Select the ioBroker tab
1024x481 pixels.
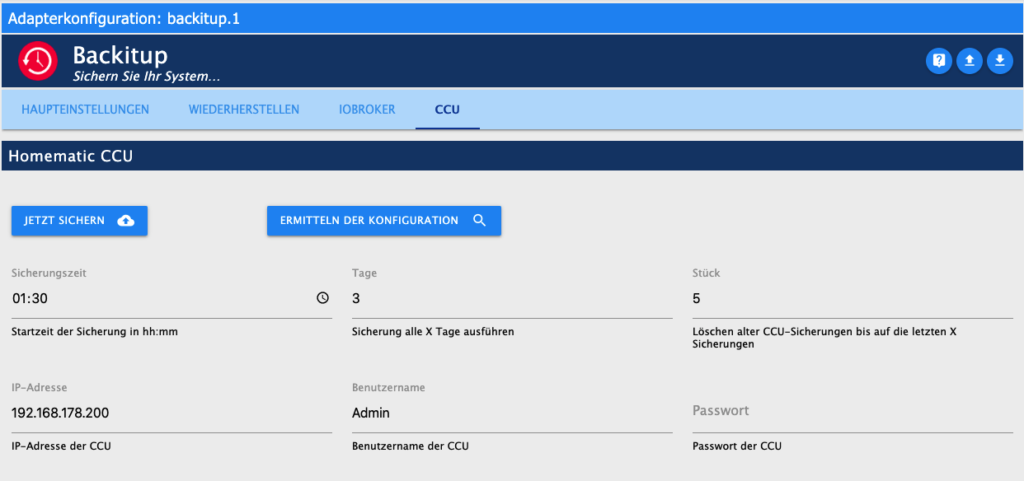coord(367,109)
